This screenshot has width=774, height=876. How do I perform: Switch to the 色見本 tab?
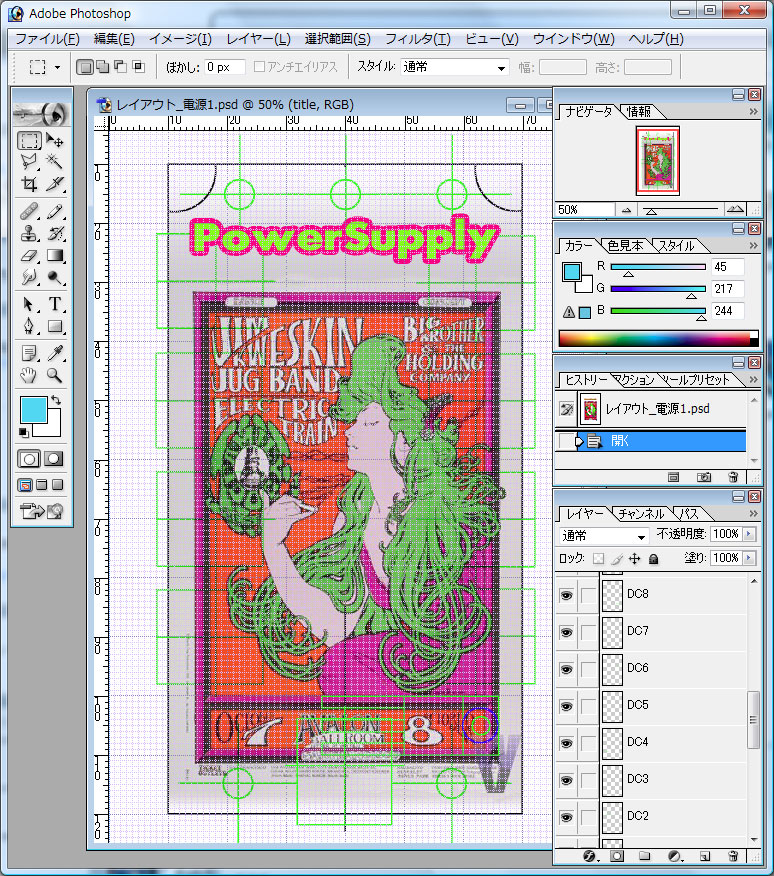click(625, 246)
